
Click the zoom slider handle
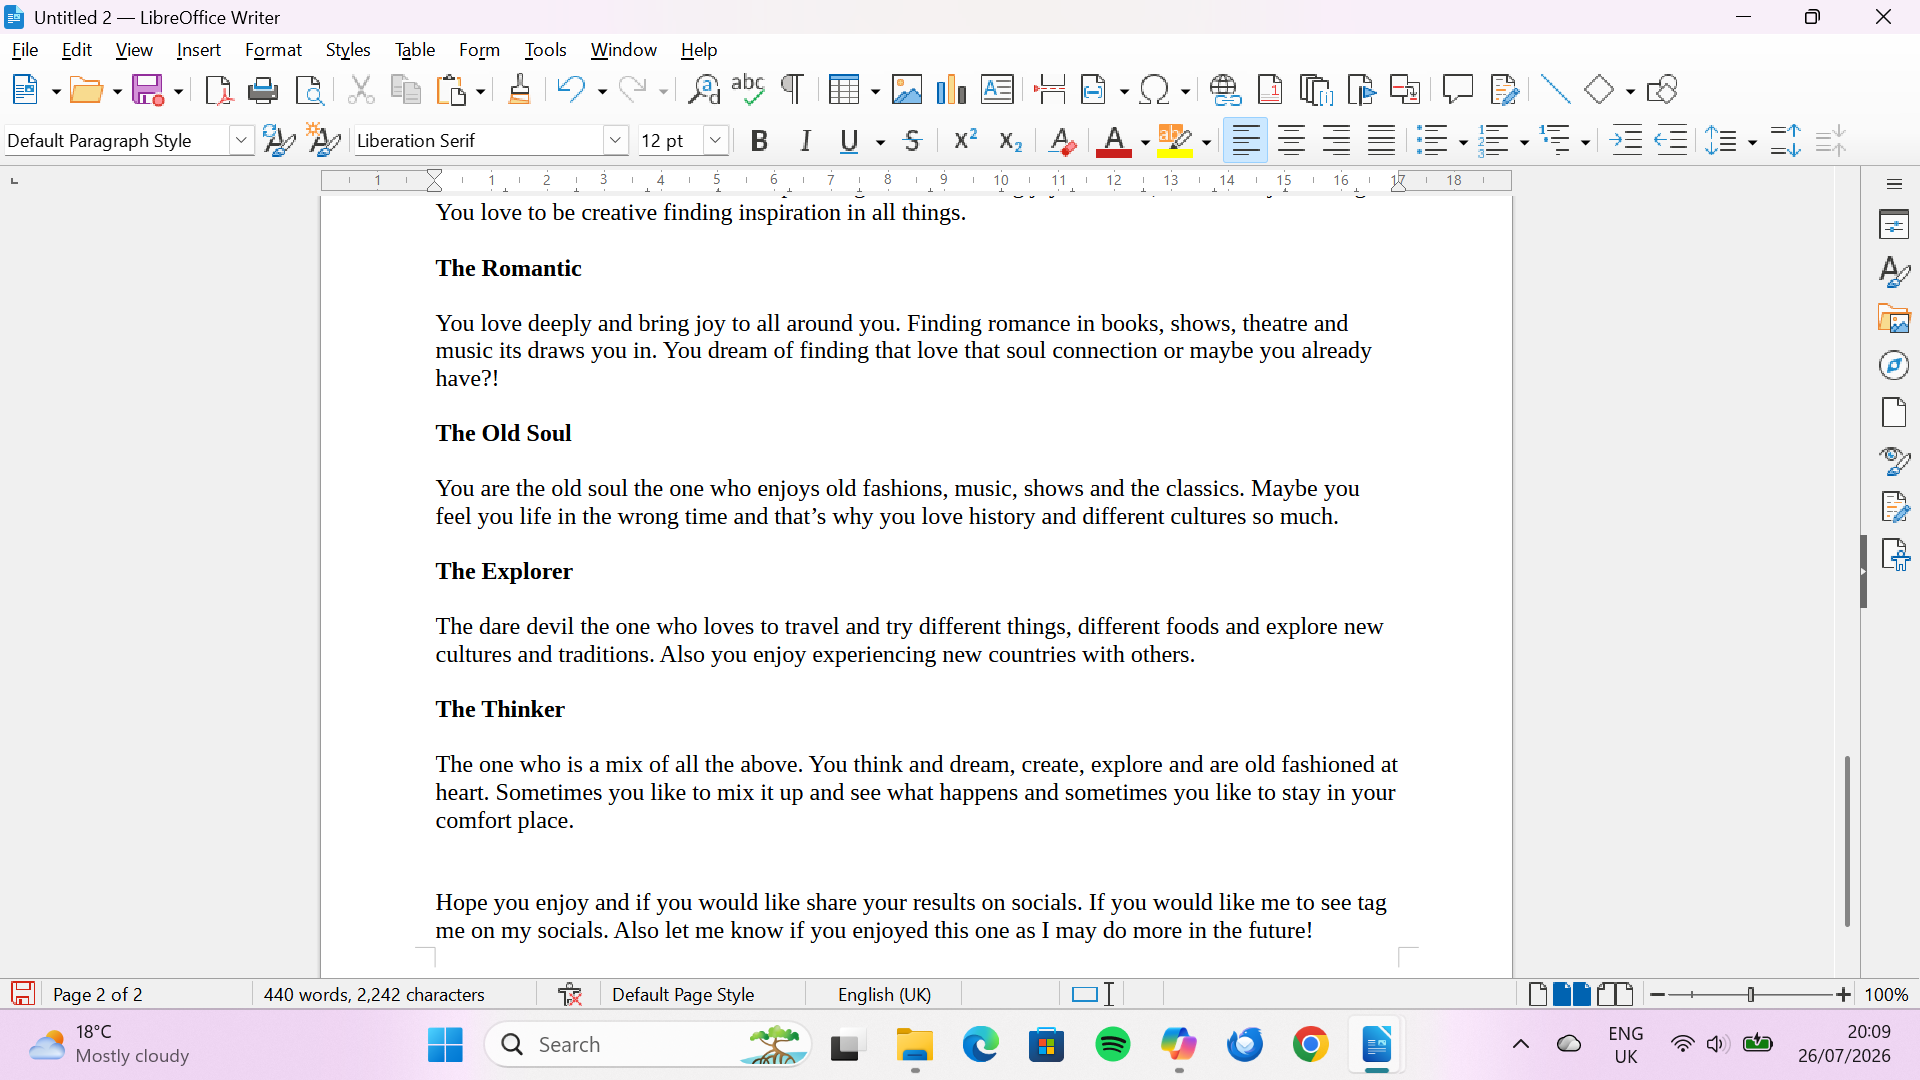click(1751, 995)
